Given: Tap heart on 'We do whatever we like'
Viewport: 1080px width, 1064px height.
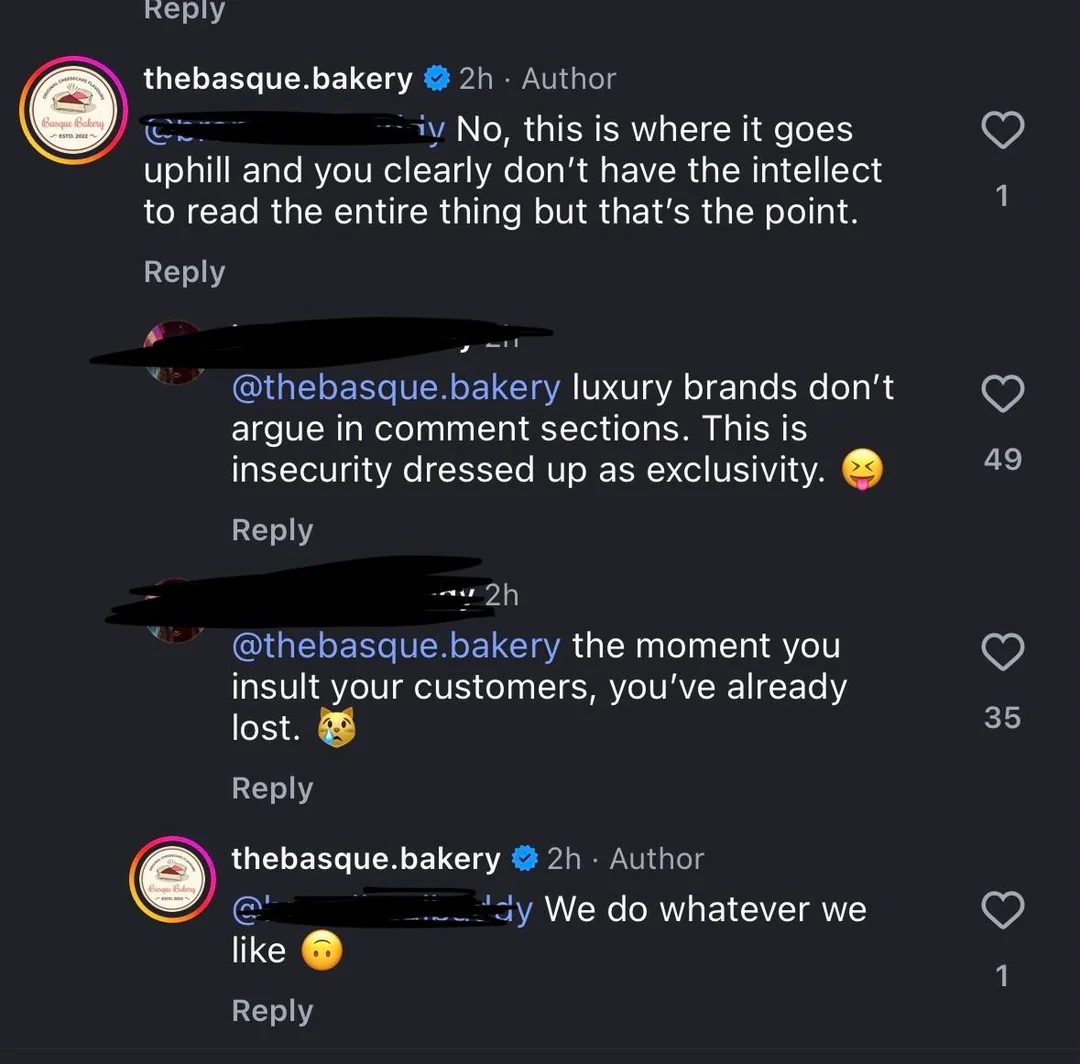Looking at the screenshot, I should [x=1001, y=911].
